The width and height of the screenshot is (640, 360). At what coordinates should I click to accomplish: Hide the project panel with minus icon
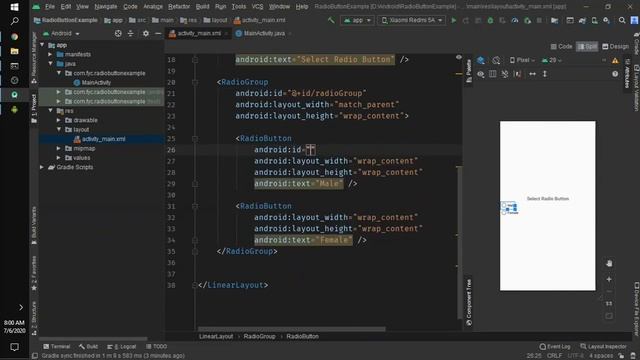tap(158, 33)
